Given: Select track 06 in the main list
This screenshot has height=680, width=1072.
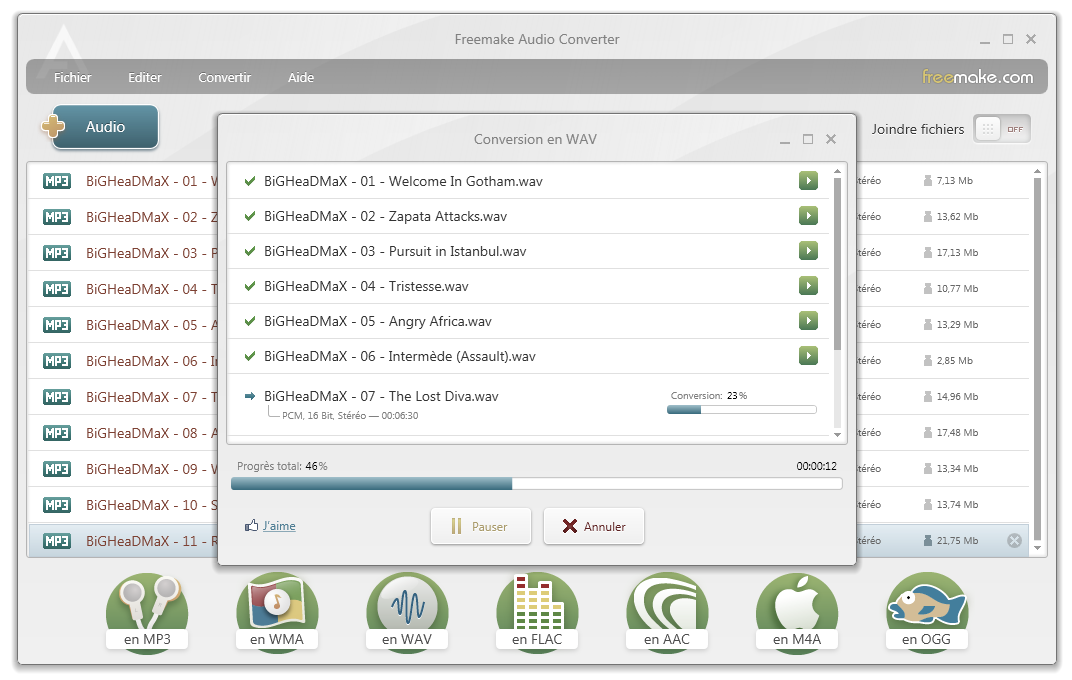Looking at the screenshot, I should (x=123, y=361).
